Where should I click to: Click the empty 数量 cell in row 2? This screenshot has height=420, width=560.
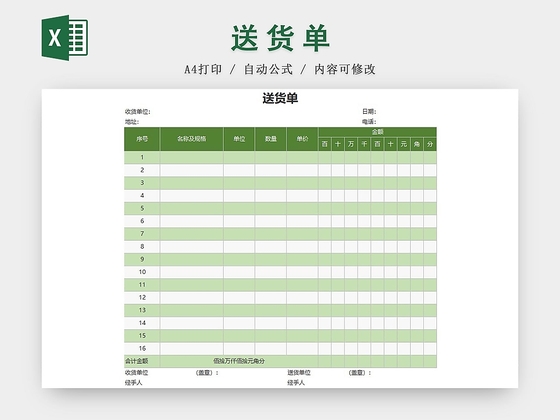pos(271,170)
